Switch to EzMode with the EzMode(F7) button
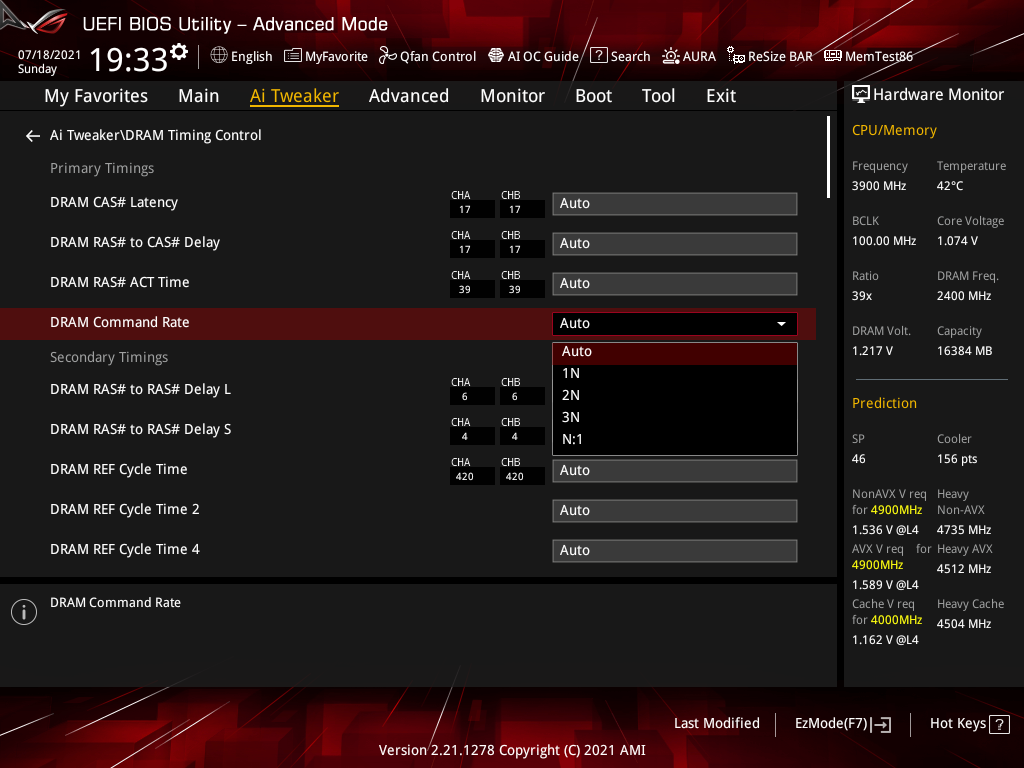This screenshot has width=1024, height=768. (x=842, y=723)
